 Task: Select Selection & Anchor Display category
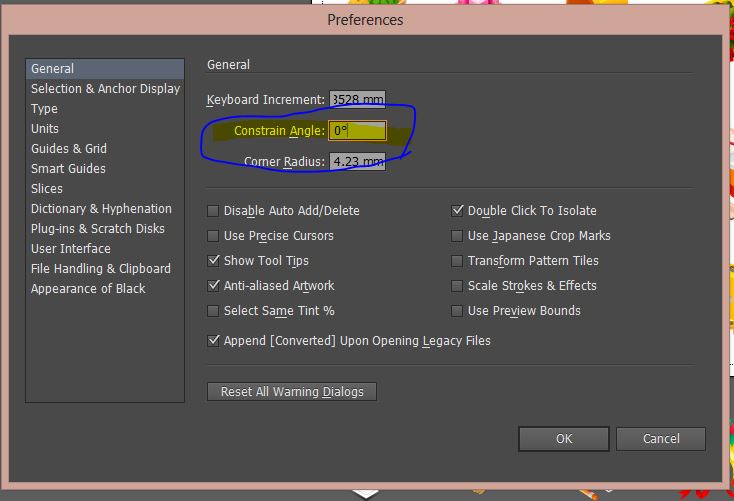(105, 89)
